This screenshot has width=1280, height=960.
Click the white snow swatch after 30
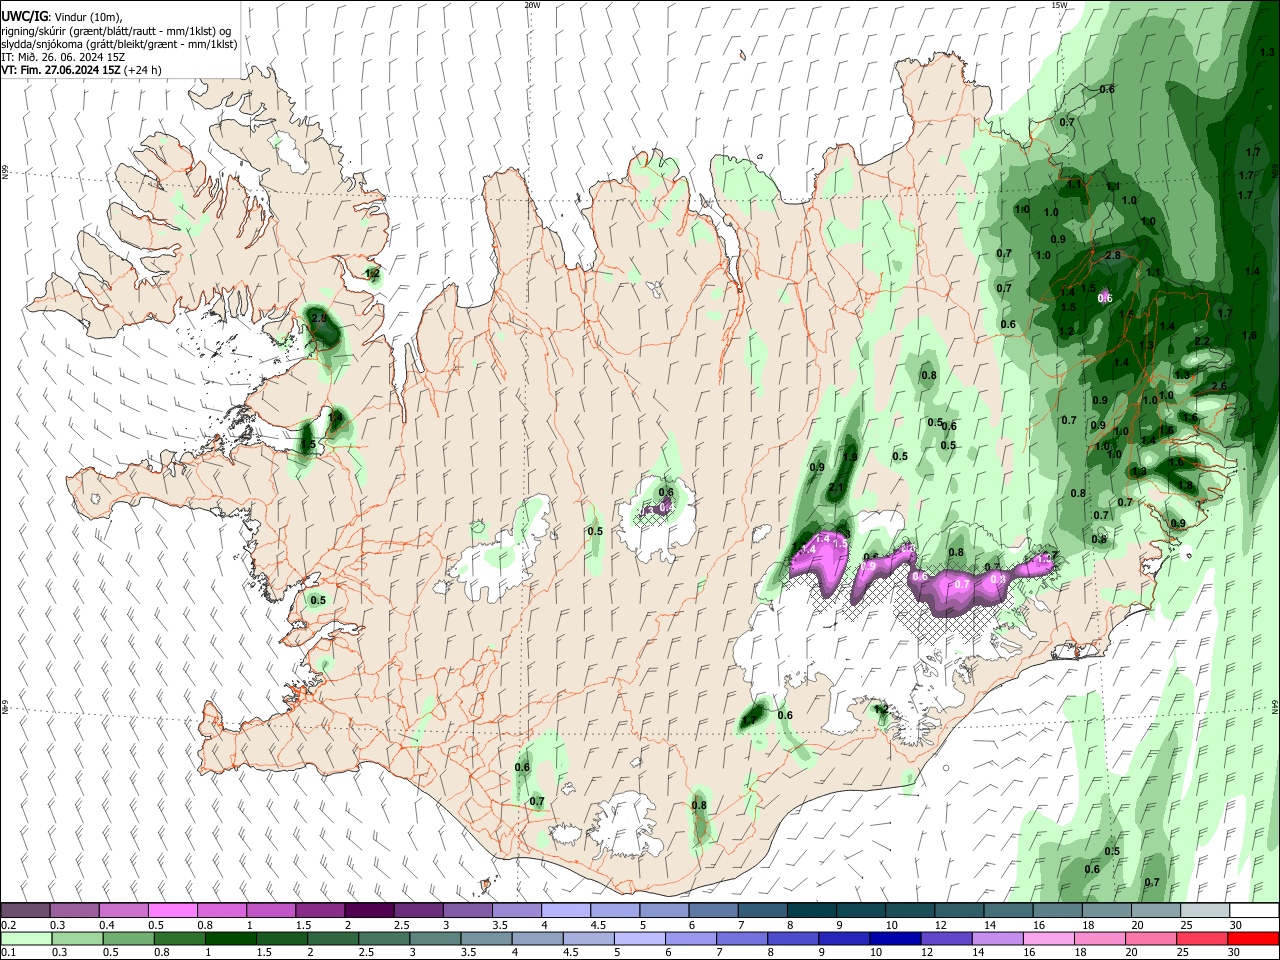[1254, 910]
